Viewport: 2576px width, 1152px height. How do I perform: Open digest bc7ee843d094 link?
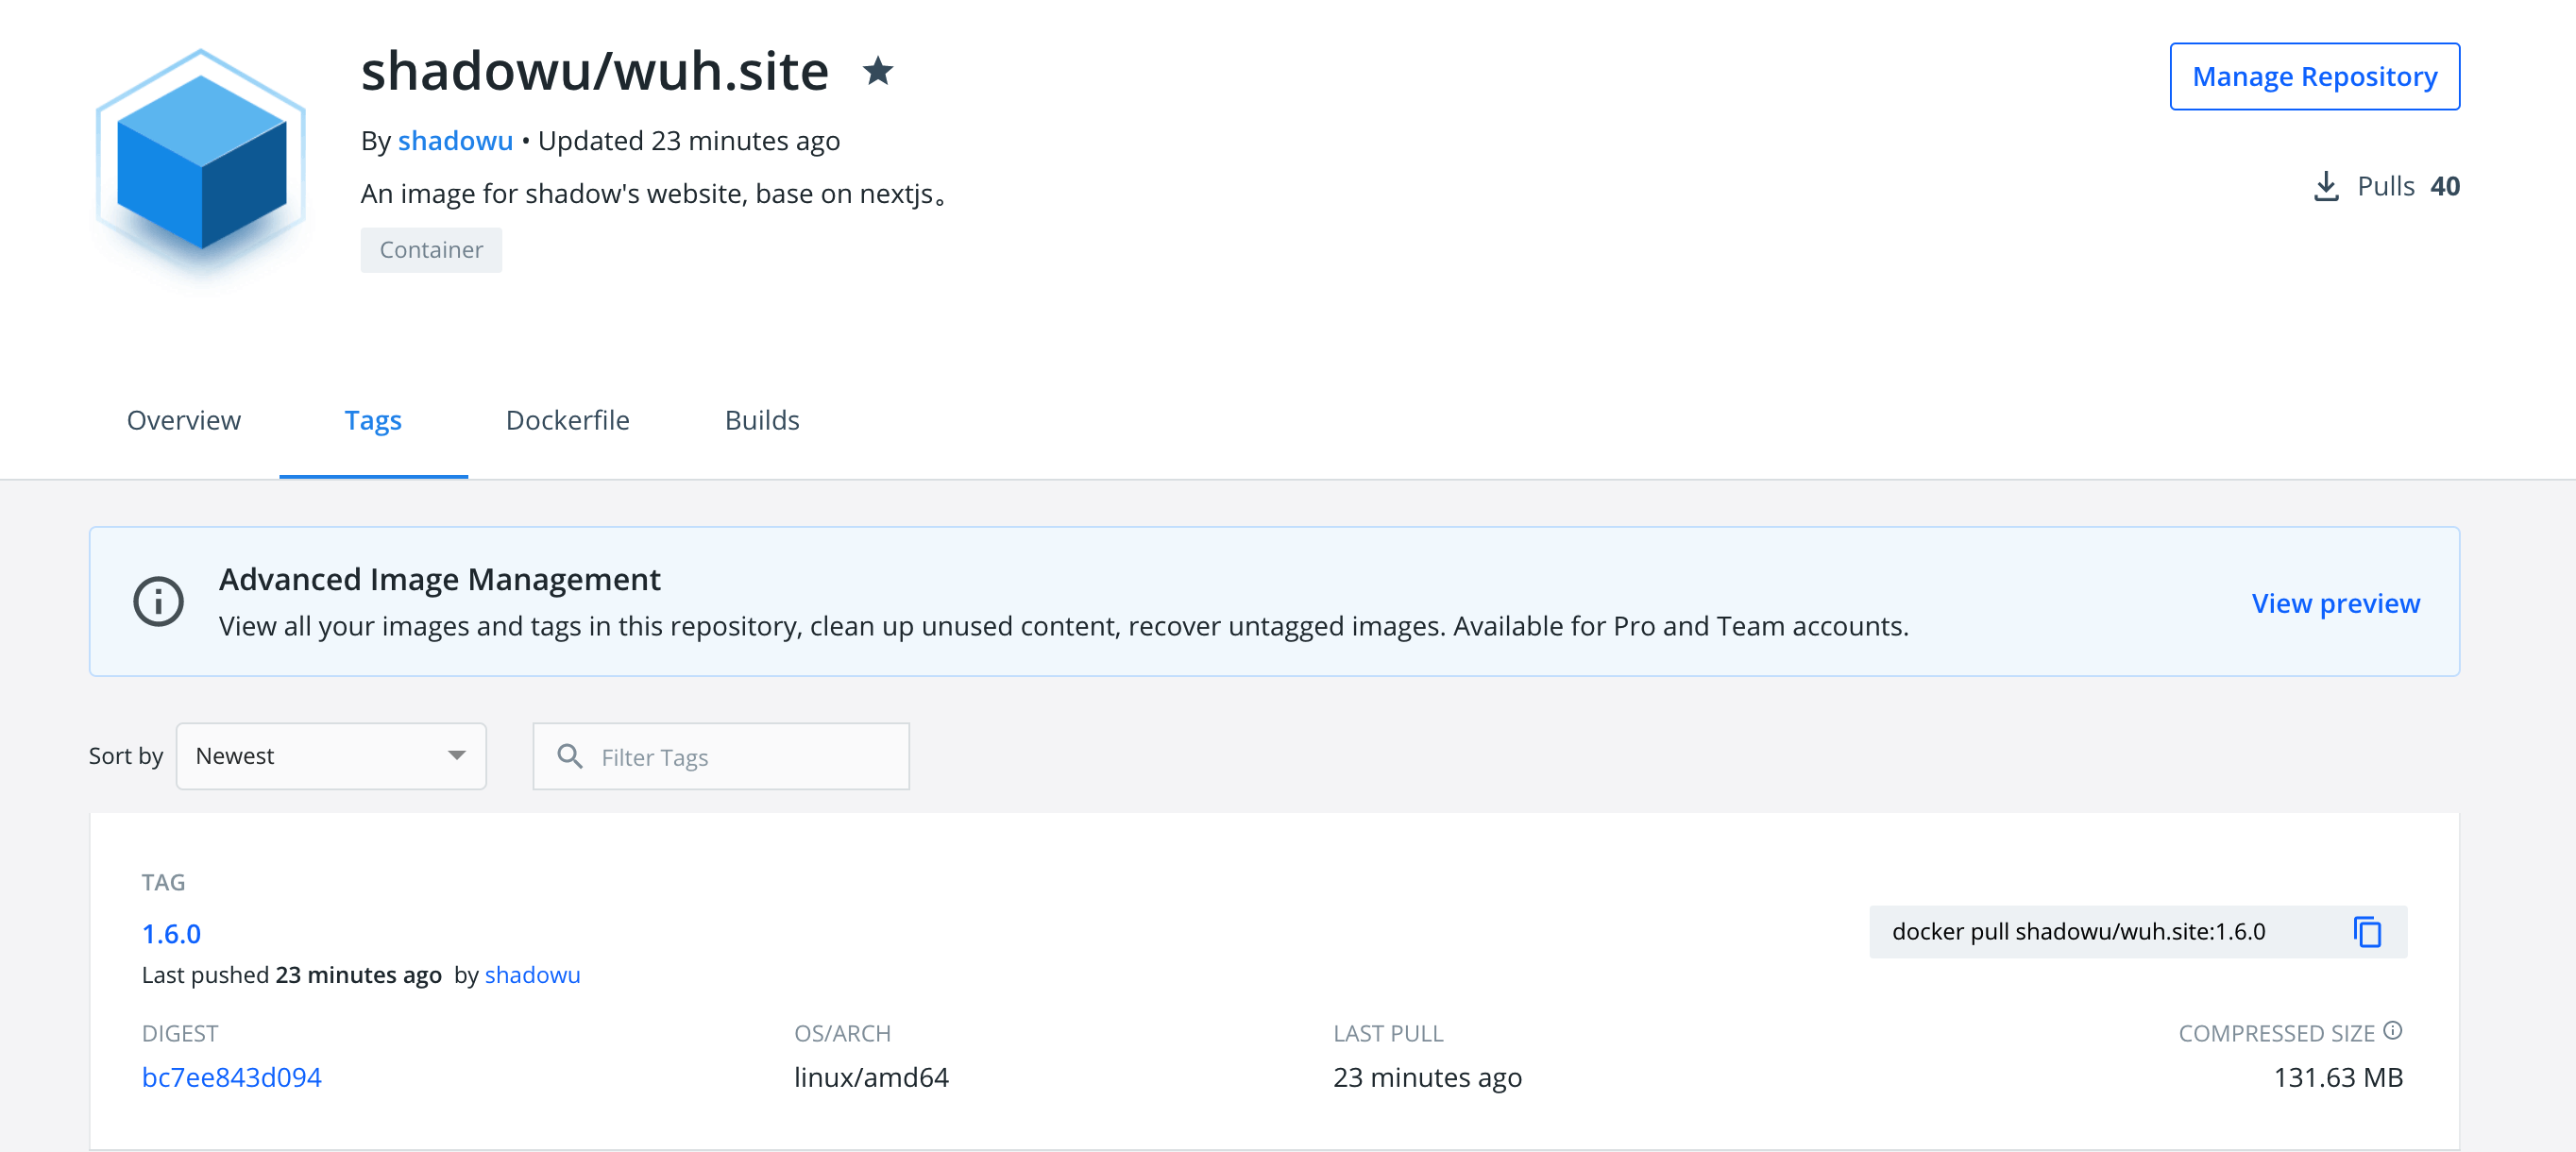[231, 1077]
